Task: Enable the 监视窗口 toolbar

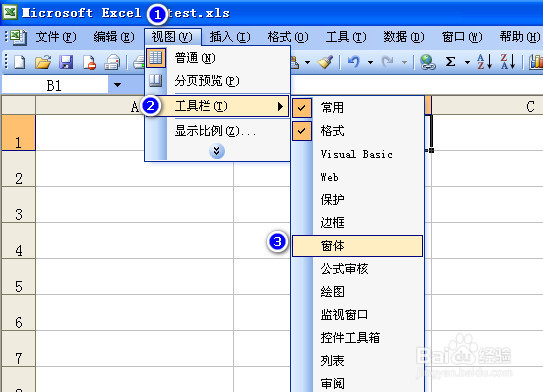Action: click(x=357, y=315)
